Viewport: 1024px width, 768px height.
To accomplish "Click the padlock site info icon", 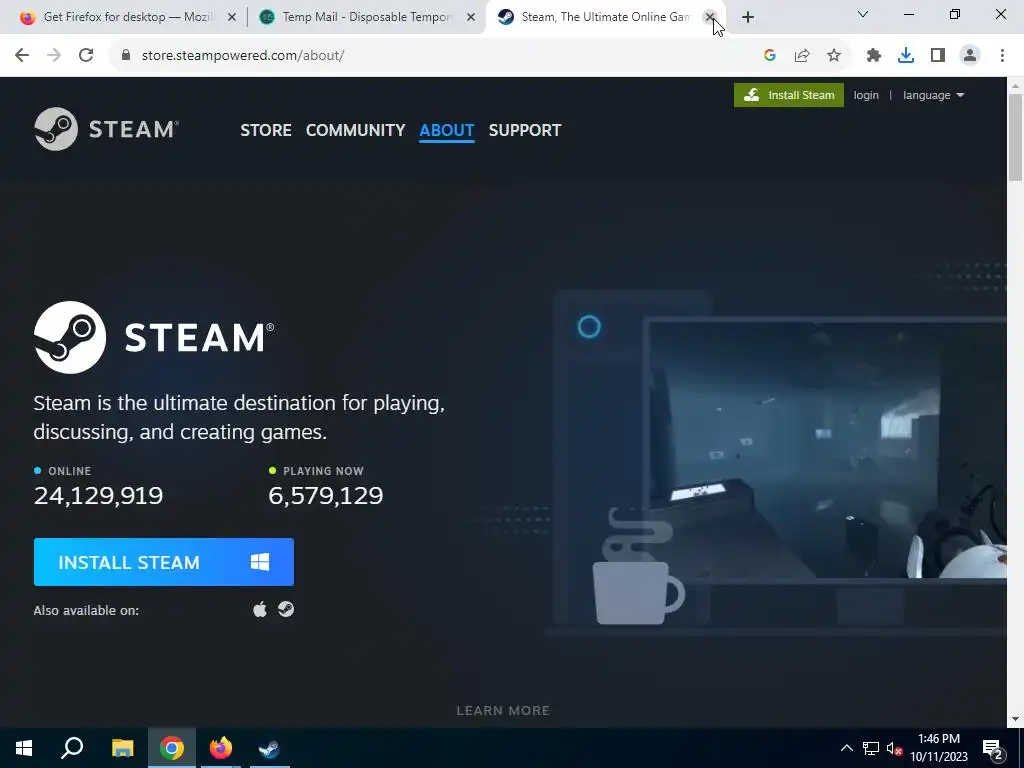I will click(126, 56).
